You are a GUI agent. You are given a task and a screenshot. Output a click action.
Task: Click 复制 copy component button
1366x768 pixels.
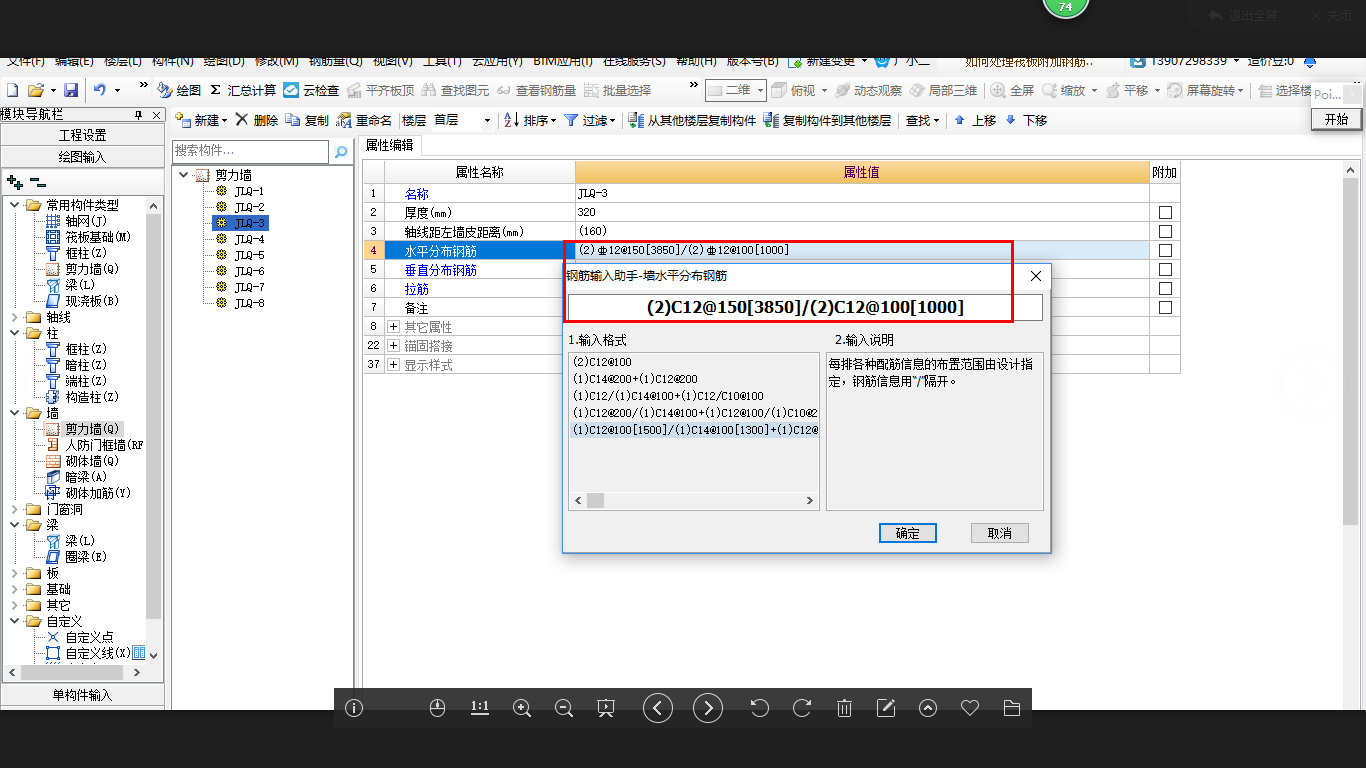pos(307,120)
